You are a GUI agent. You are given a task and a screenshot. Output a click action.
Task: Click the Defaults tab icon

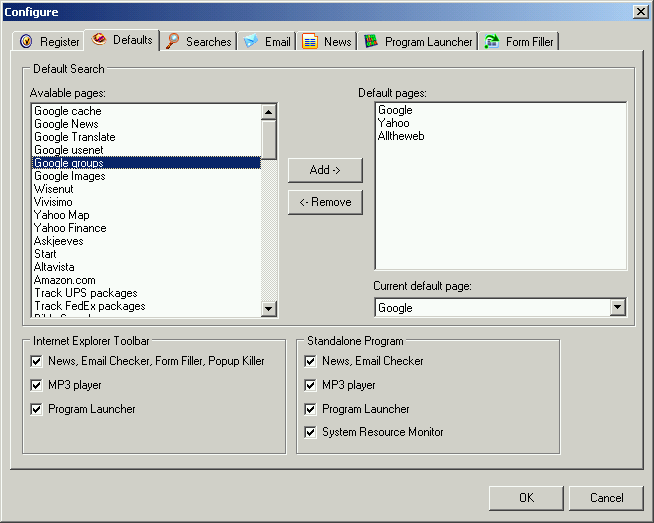click(99, 39)
